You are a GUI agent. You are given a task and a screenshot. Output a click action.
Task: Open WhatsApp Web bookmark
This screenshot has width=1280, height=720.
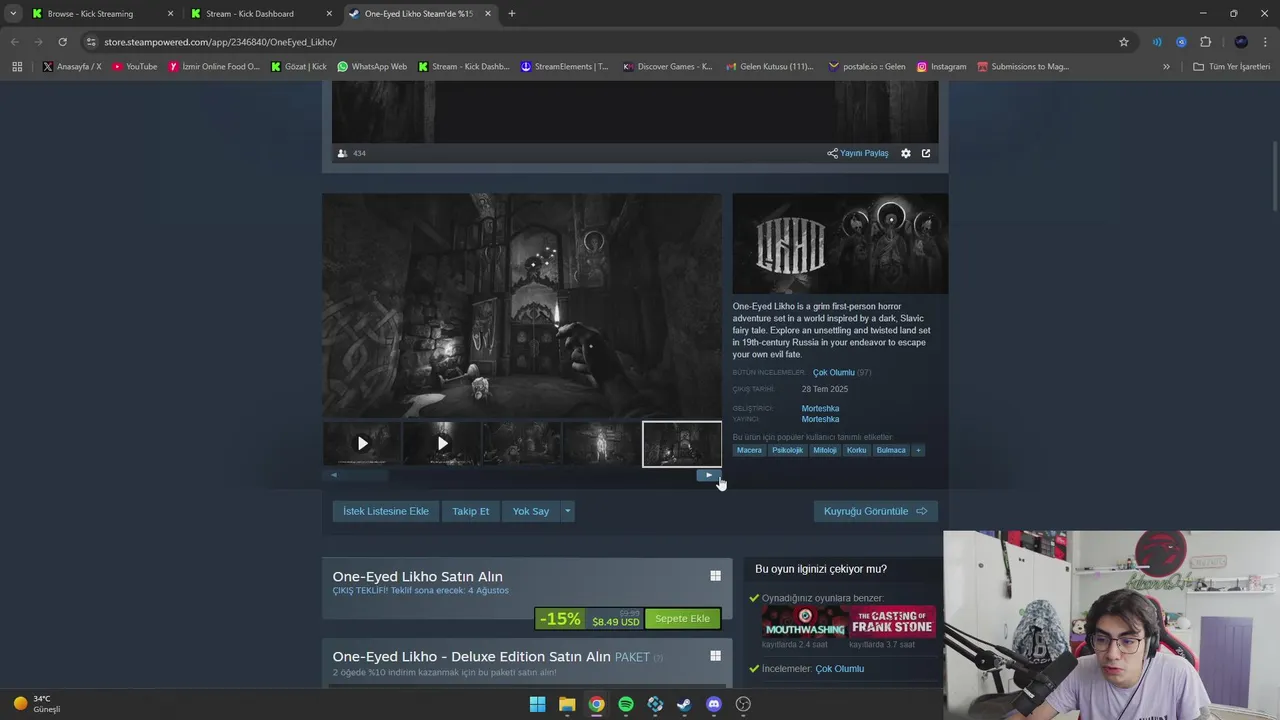[372, 67]
